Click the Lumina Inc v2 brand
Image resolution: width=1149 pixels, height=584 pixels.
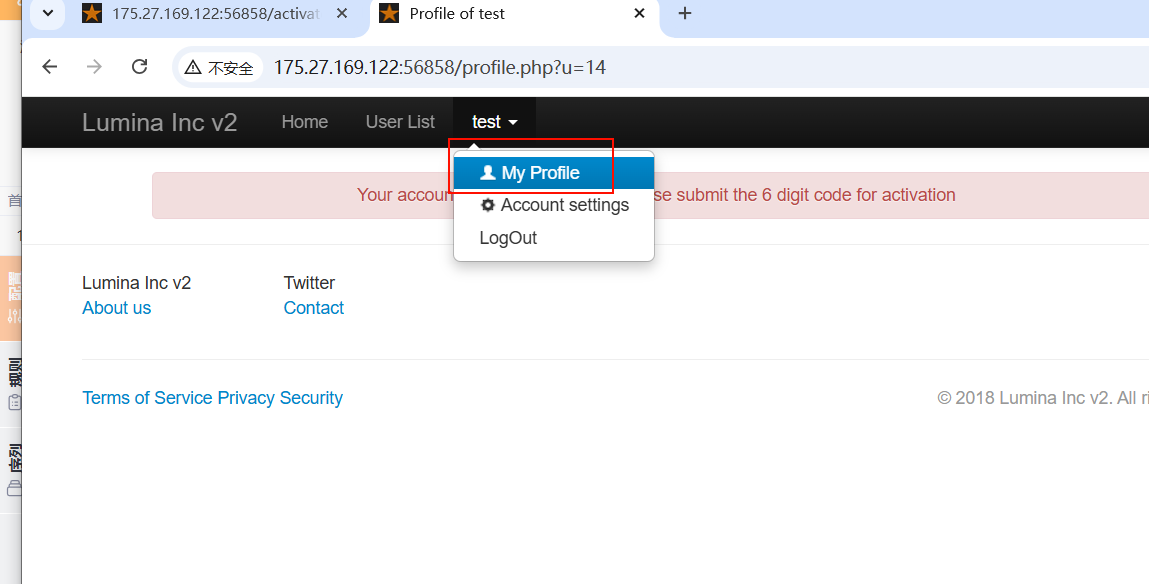[x=159, y=122]
